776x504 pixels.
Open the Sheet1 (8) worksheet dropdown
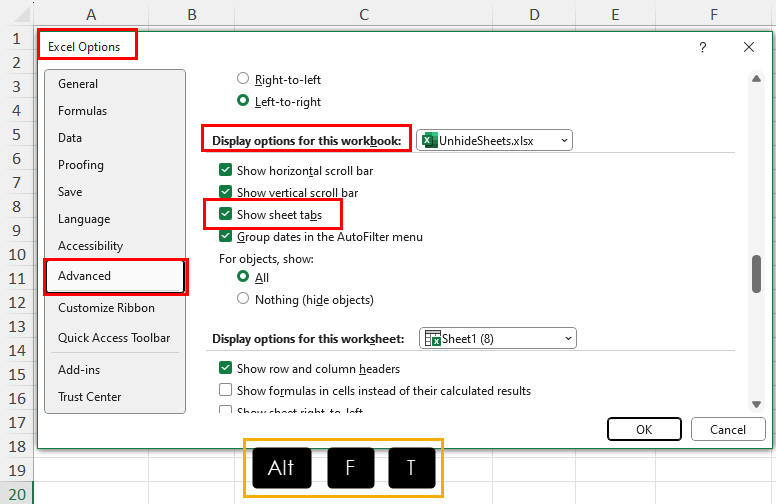(x=498, y=339)
